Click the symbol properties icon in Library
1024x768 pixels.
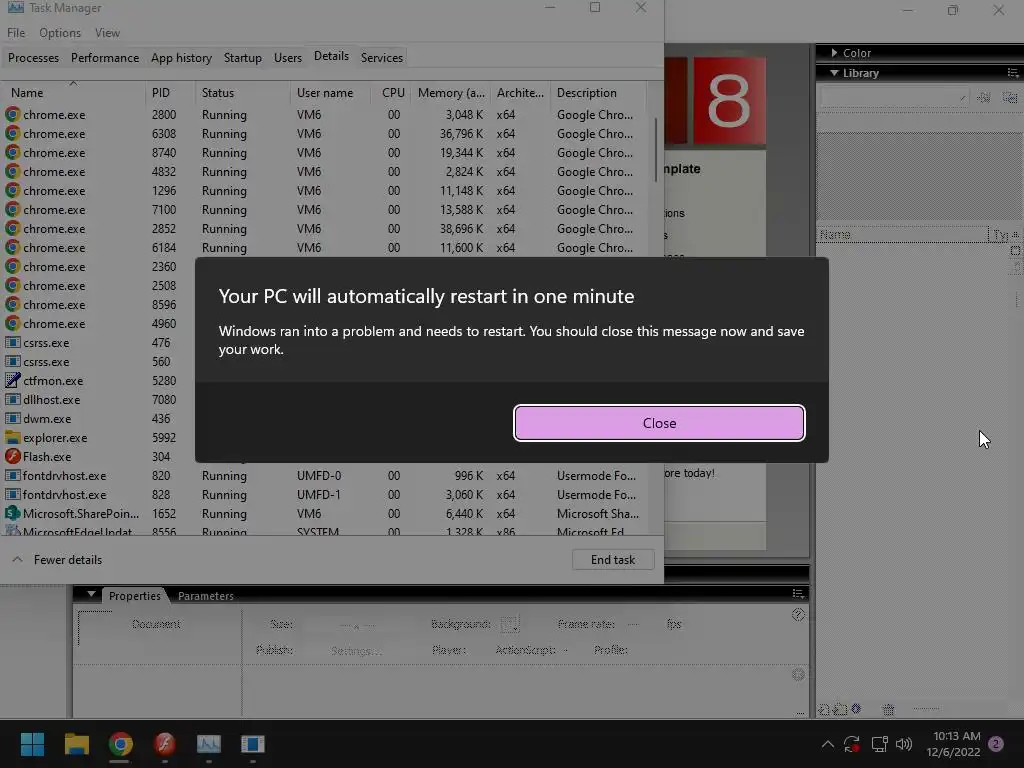(856, 709)
